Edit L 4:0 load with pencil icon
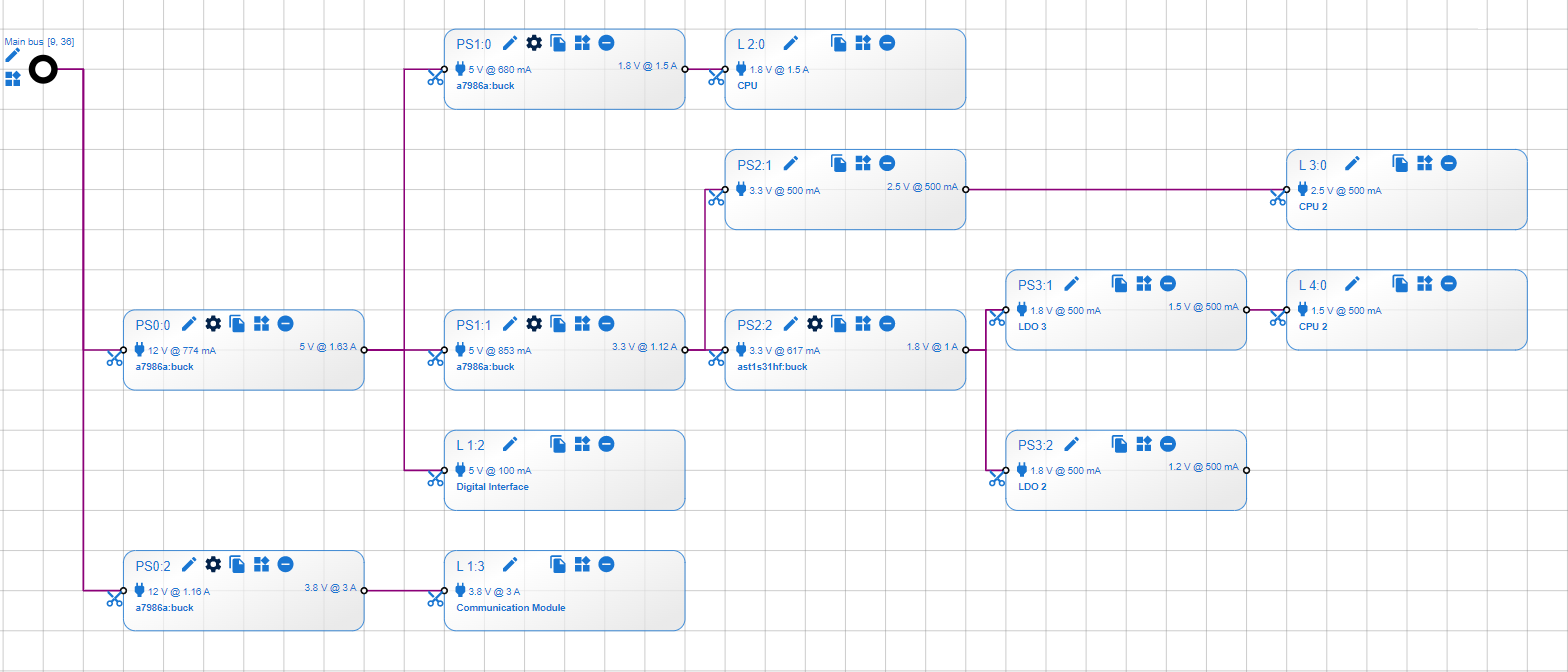The width and height of the screenshot is (1568, 672). (1352, 284)
